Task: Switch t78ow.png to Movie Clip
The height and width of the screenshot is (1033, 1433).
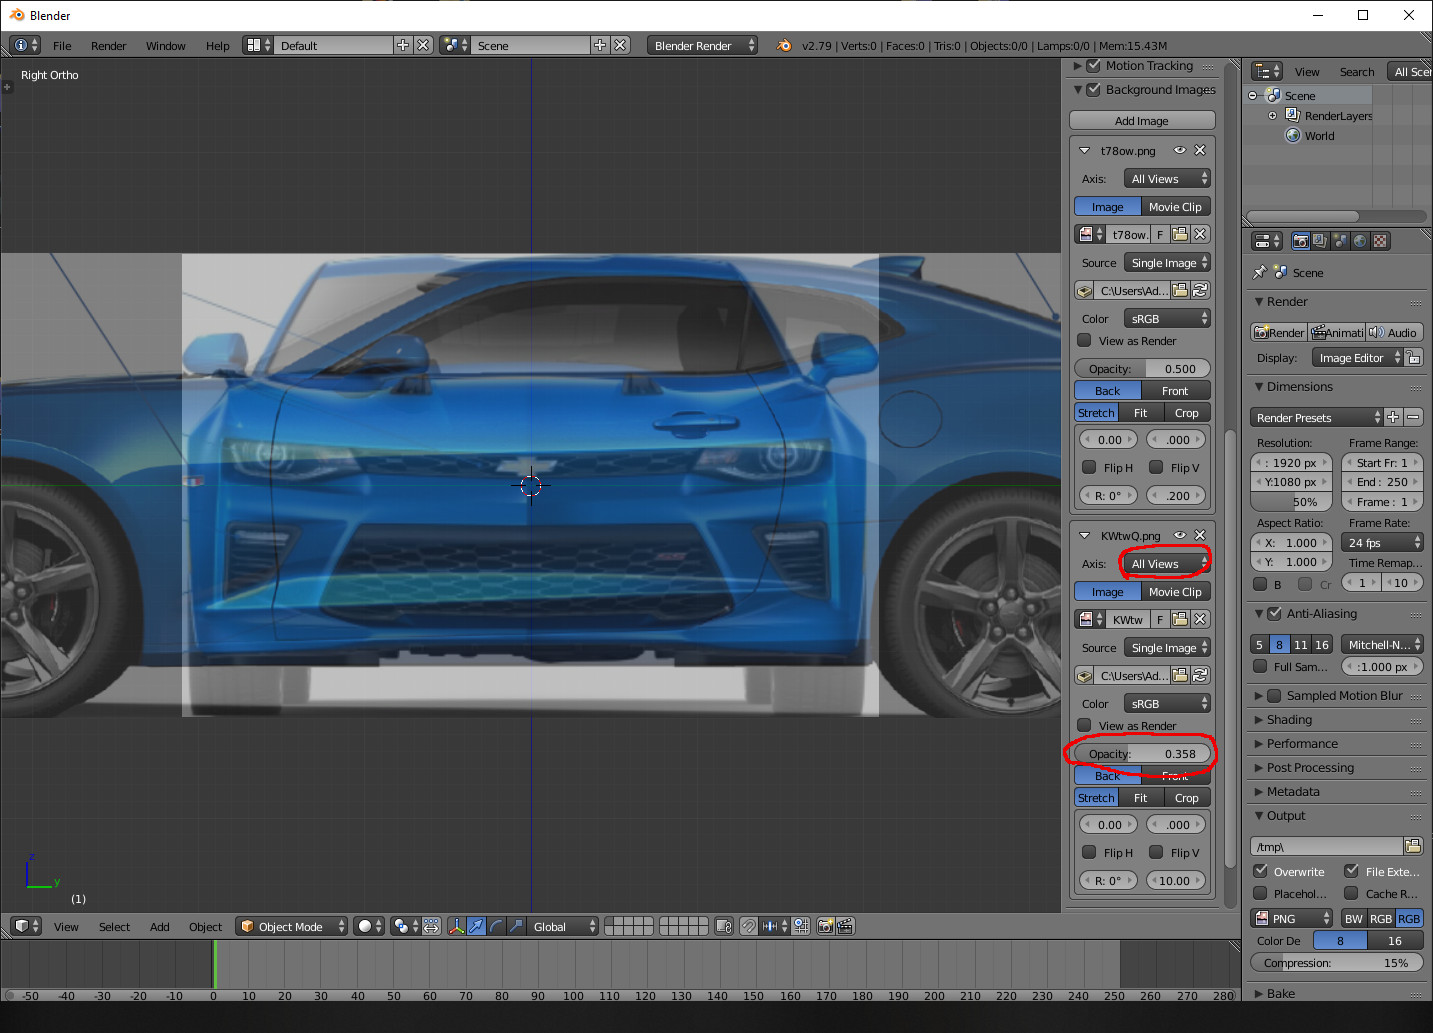Action: [x=1175, y=206]
